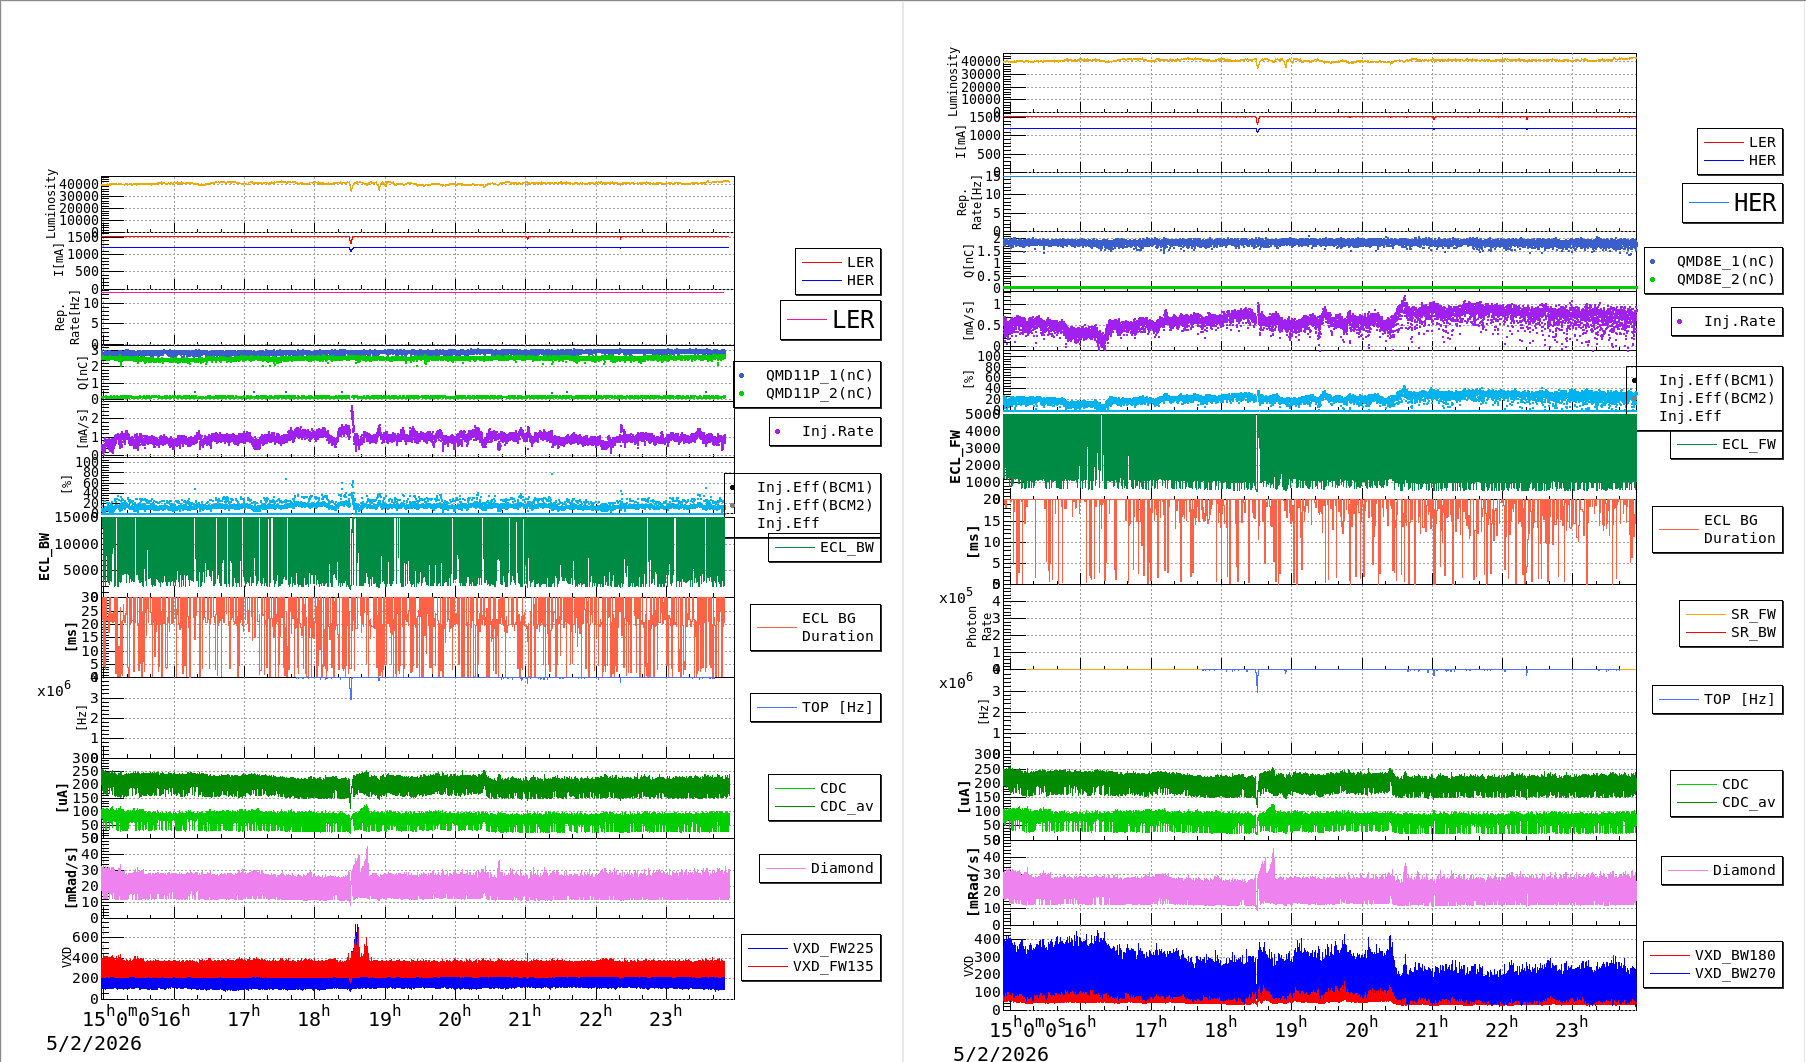Click Inj.Rate legend in the right plot

(1727, 321)
